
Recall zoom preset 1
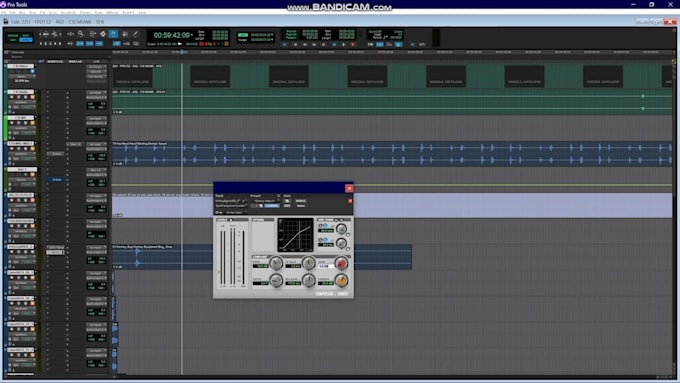(x=41, y=43)
